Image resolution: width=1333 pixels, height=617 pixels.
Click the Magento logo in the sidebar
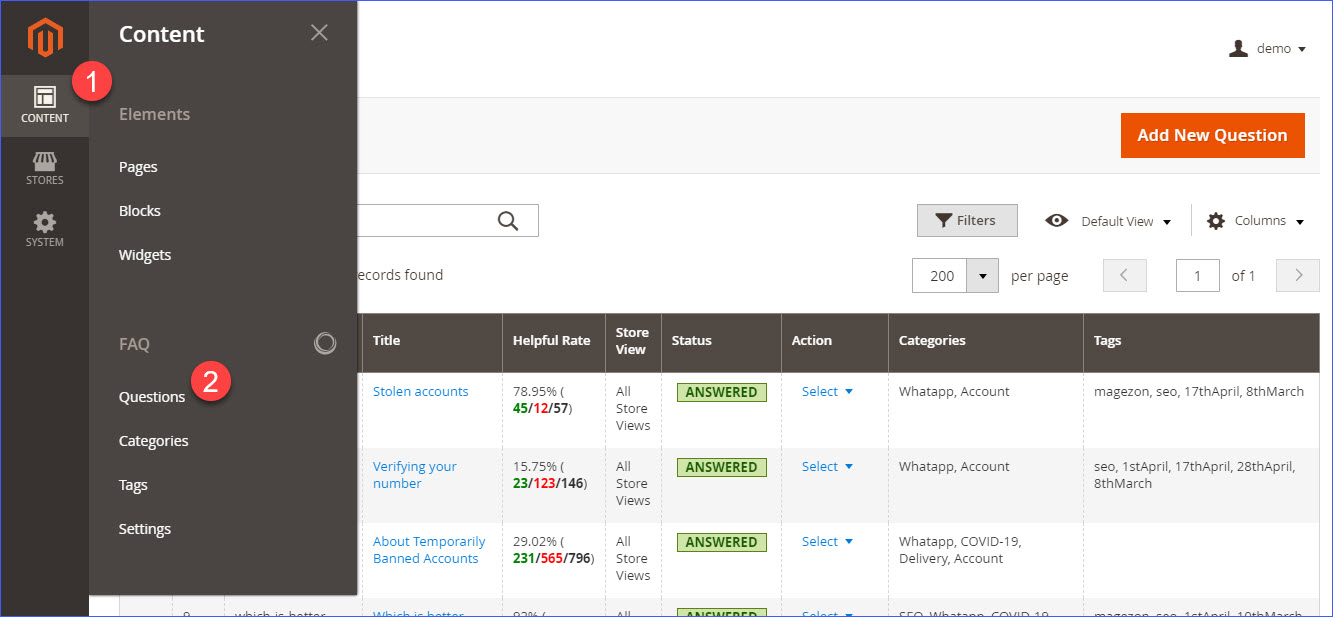[x=44, y=37]
